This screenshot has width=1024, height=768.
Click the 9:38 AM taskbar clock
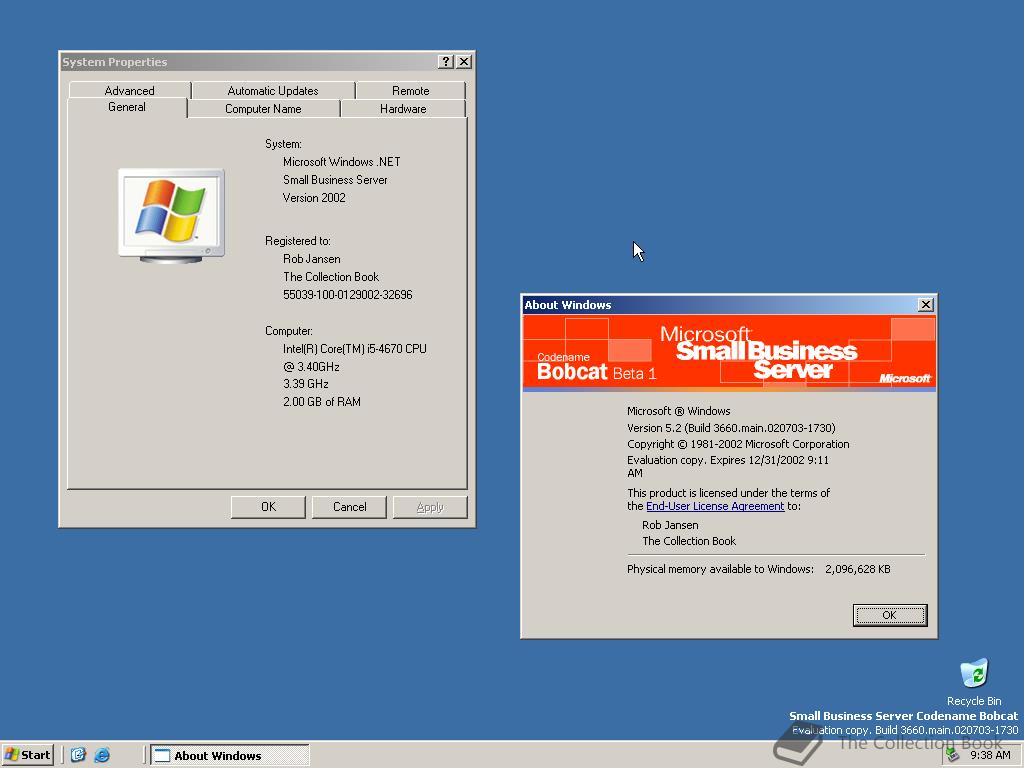(990, 755)
